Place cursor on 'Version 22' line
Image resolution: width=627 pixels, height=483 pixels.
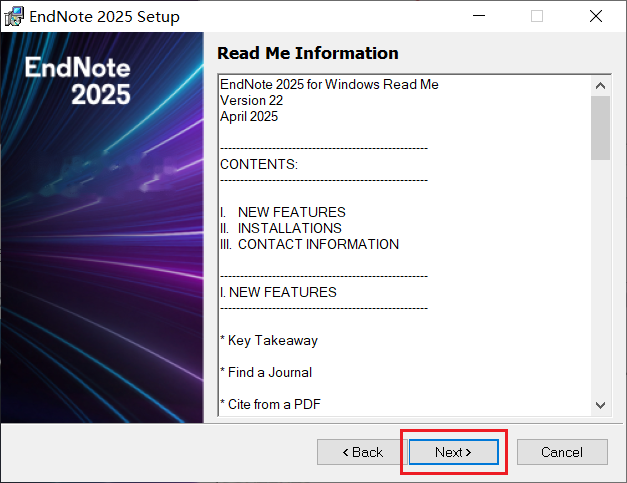(252, 100)
